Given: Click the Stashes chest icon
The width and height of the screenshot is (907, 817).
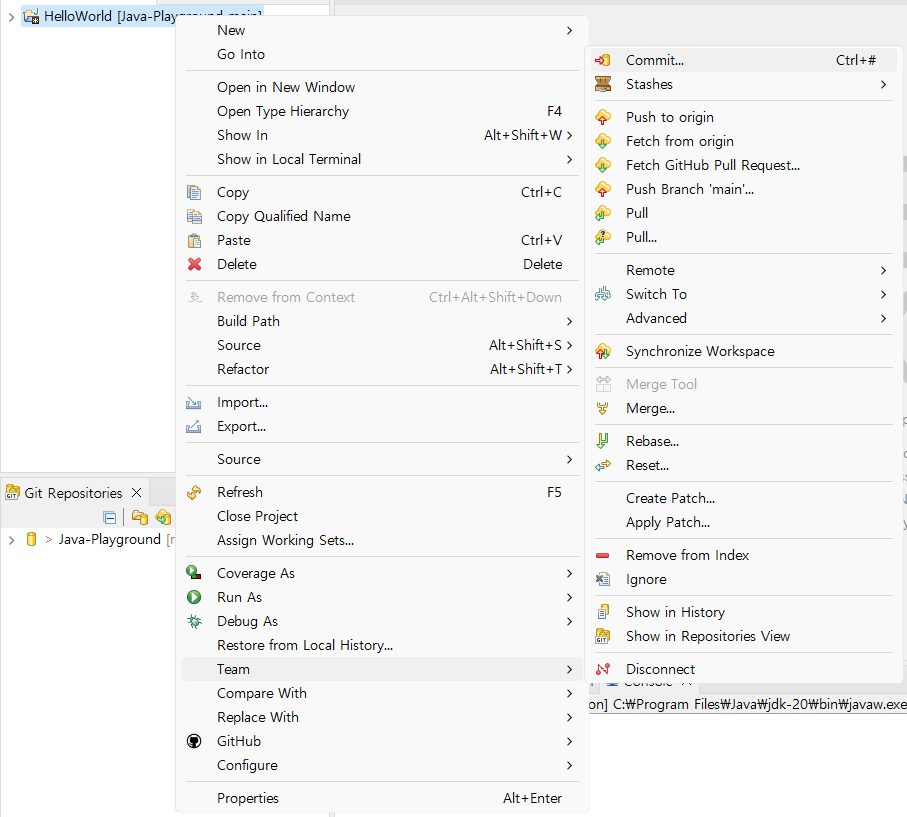Looking at the screenshot, I should (x=603, y=84).
